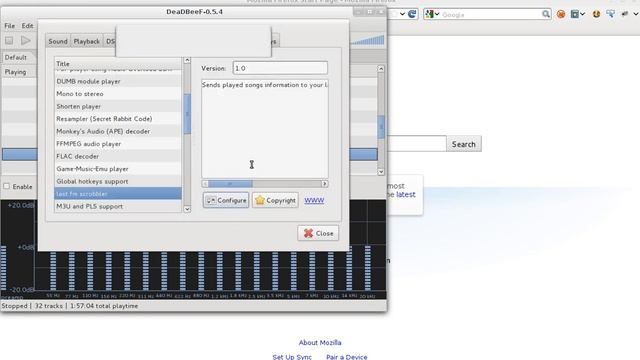Select last.fm scrobbler plugin row
The width and height of the screenshot is (640, 360).
click(x=118, y=194)
